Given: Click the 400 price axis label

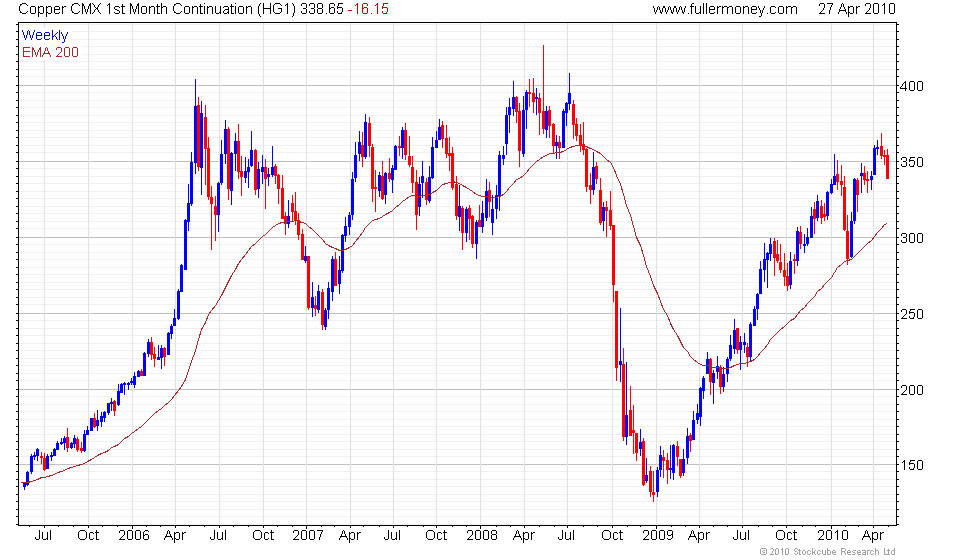Looking at the screenshot, I should [911, 86].
